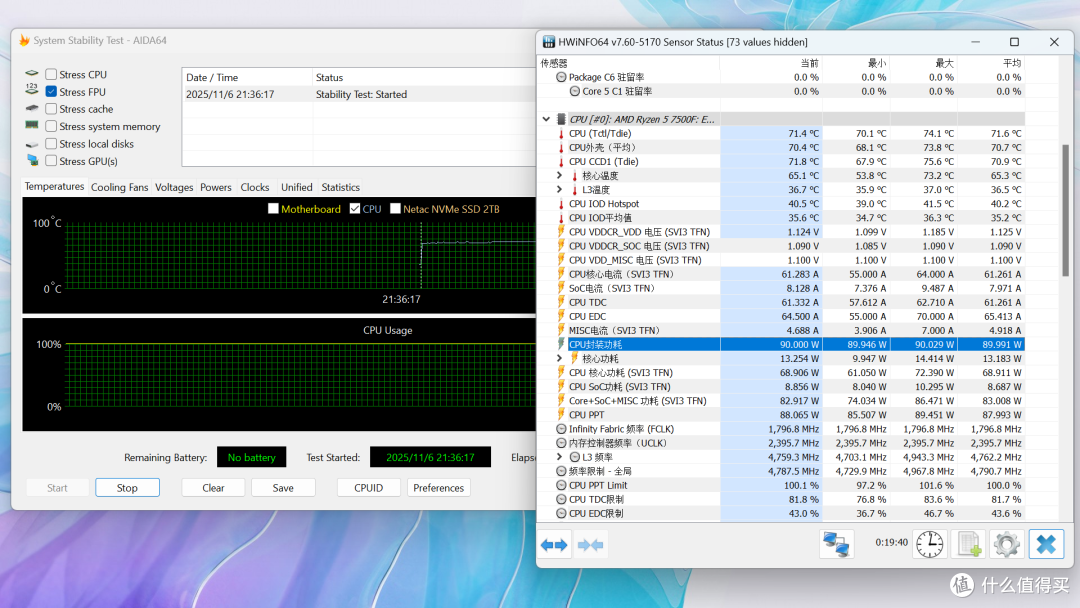Switch to the Powers tab

tap(216, 187)
